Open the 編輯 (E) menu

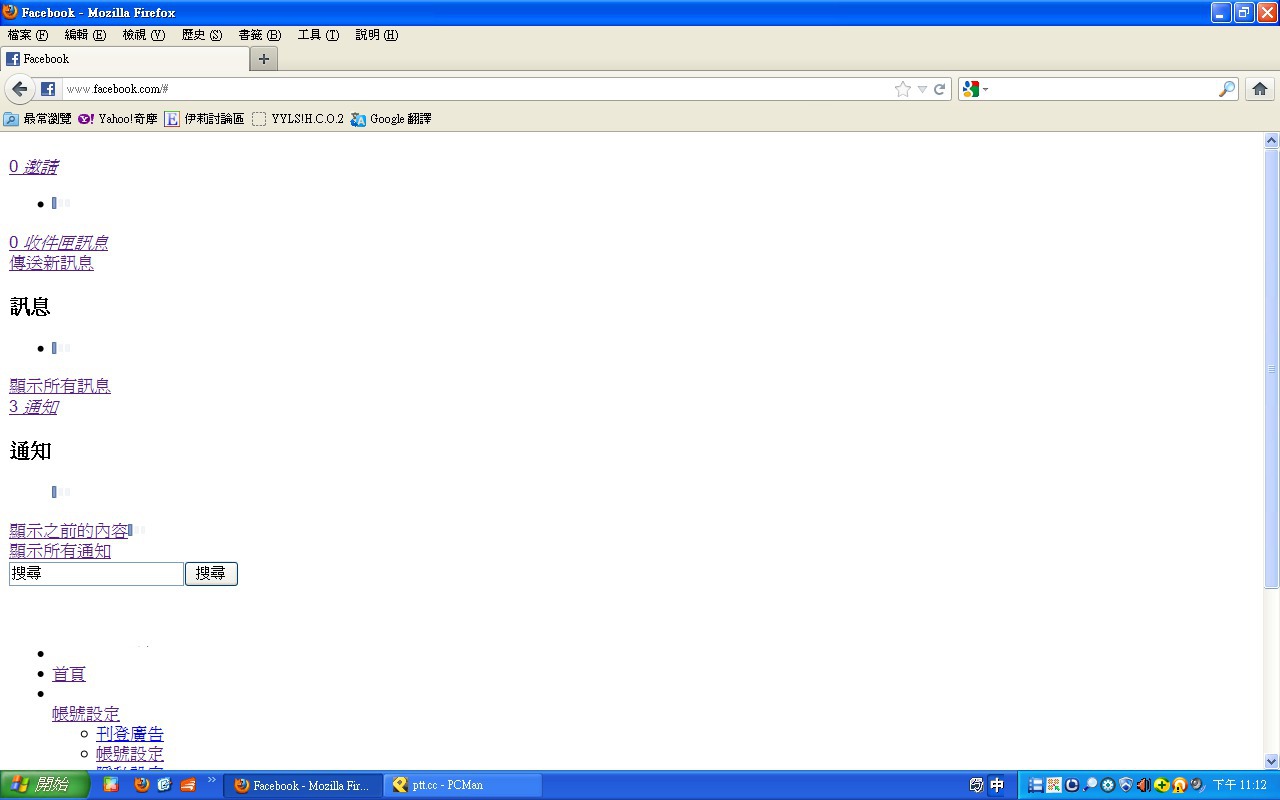85,35
